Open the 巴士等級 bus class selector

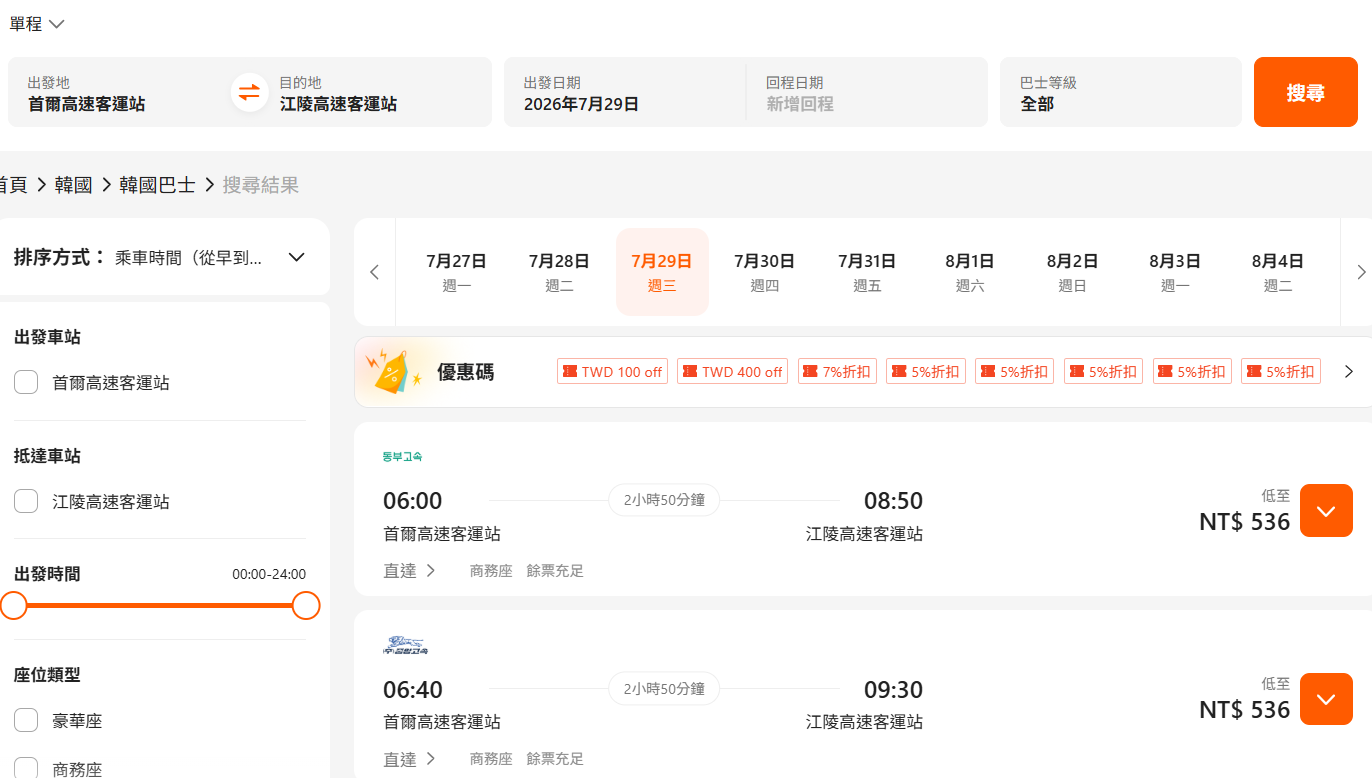point(1121,92)
